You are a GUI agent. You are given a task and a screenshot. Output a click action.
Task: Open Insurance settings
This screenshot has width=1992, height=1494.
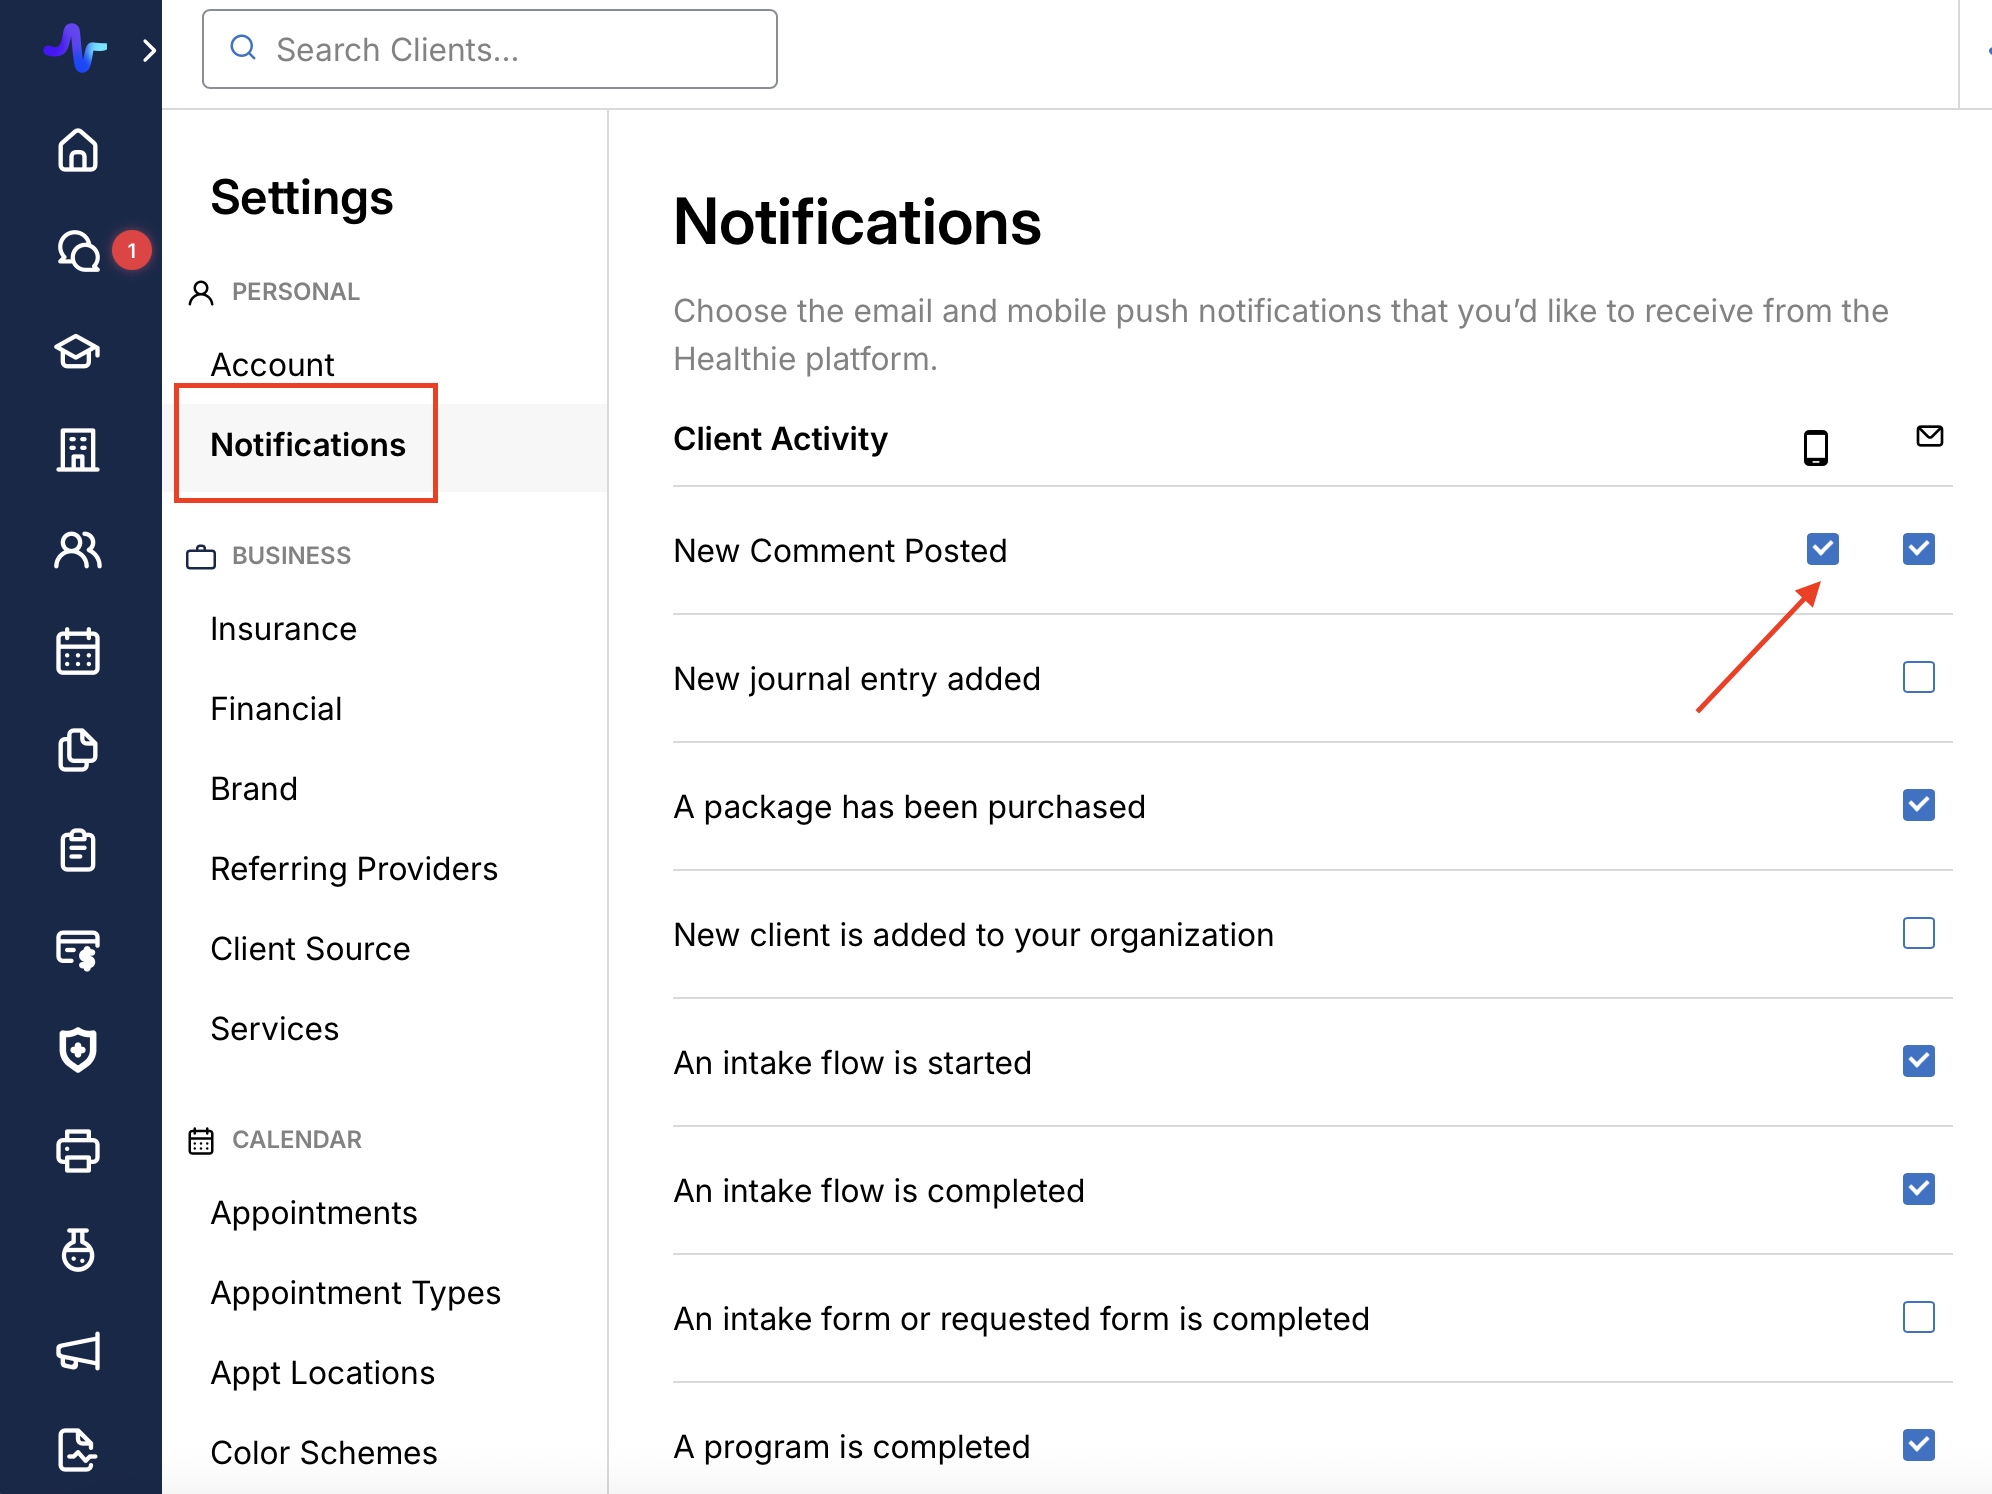[283, 629]
